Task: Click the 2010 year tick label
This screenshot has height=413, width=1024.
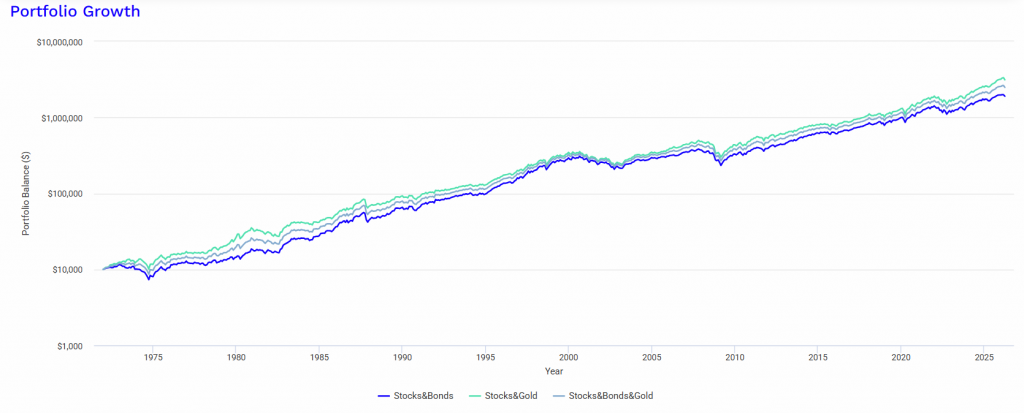Action: [x=735, y=358]
